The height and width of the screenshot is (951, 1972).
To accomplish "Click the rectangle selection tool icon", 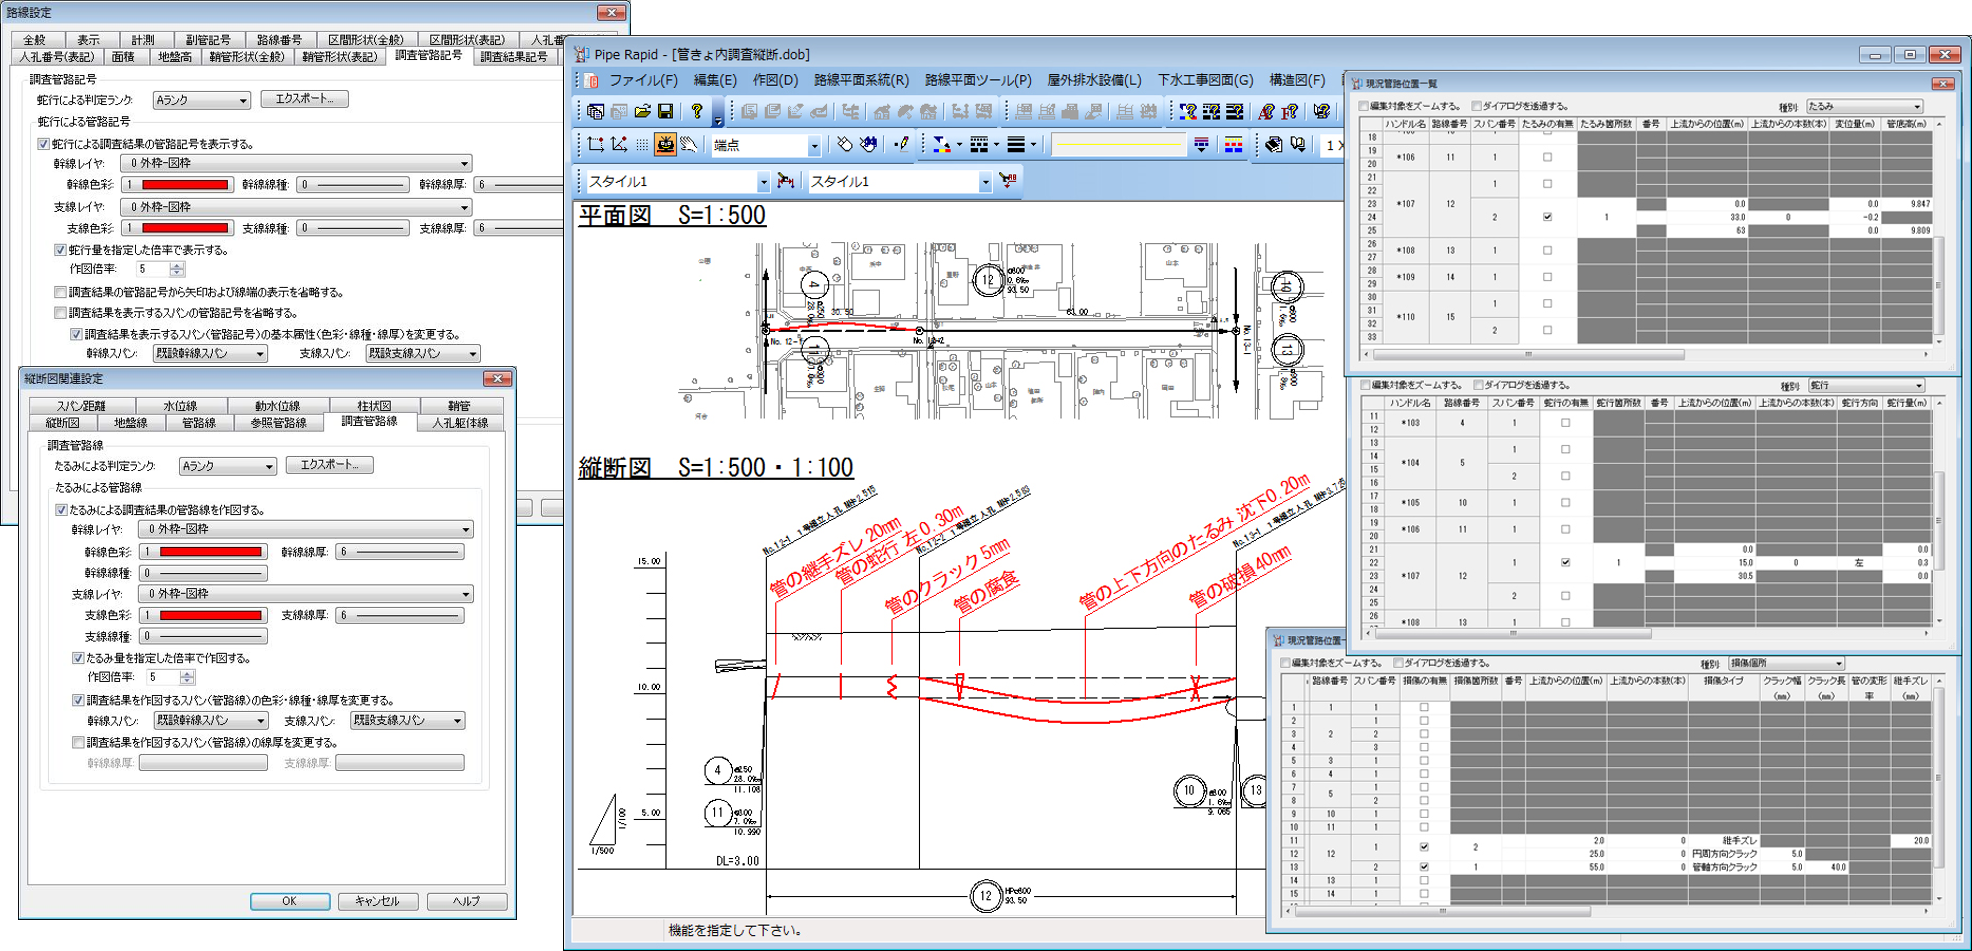I will 595,145.
